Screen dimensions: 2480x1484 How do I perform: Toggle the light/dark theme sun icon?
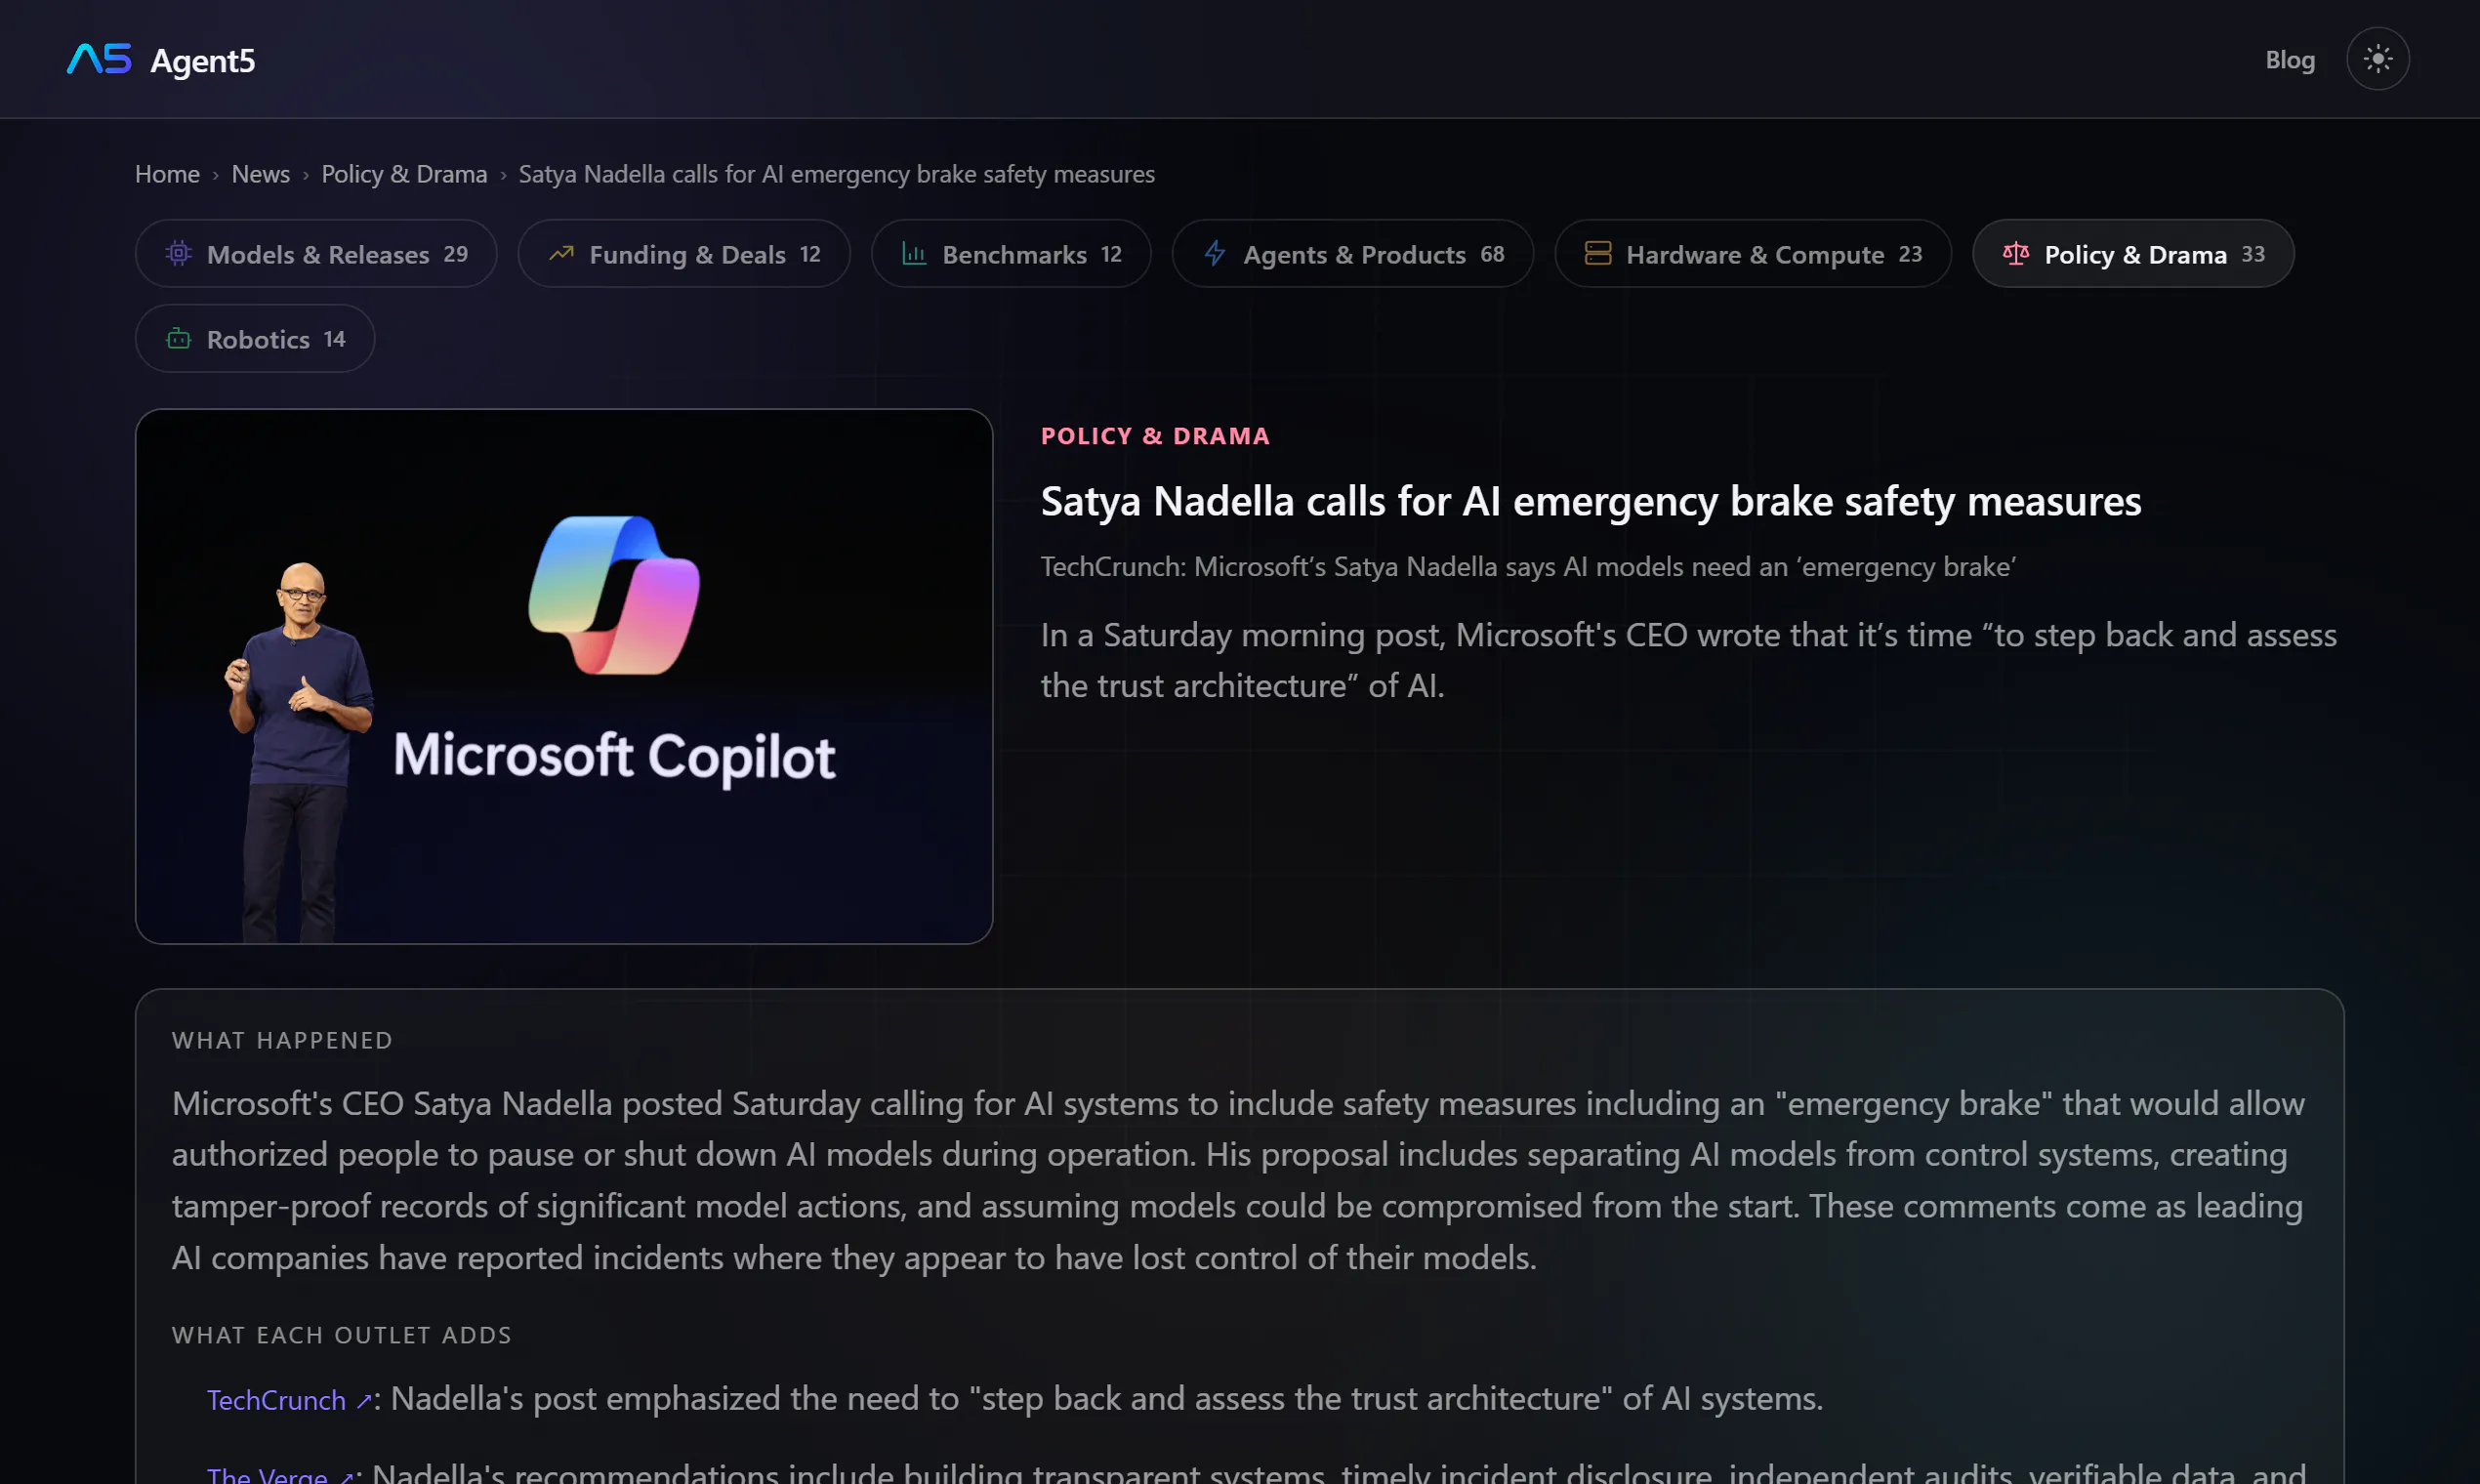(2377, 59)
